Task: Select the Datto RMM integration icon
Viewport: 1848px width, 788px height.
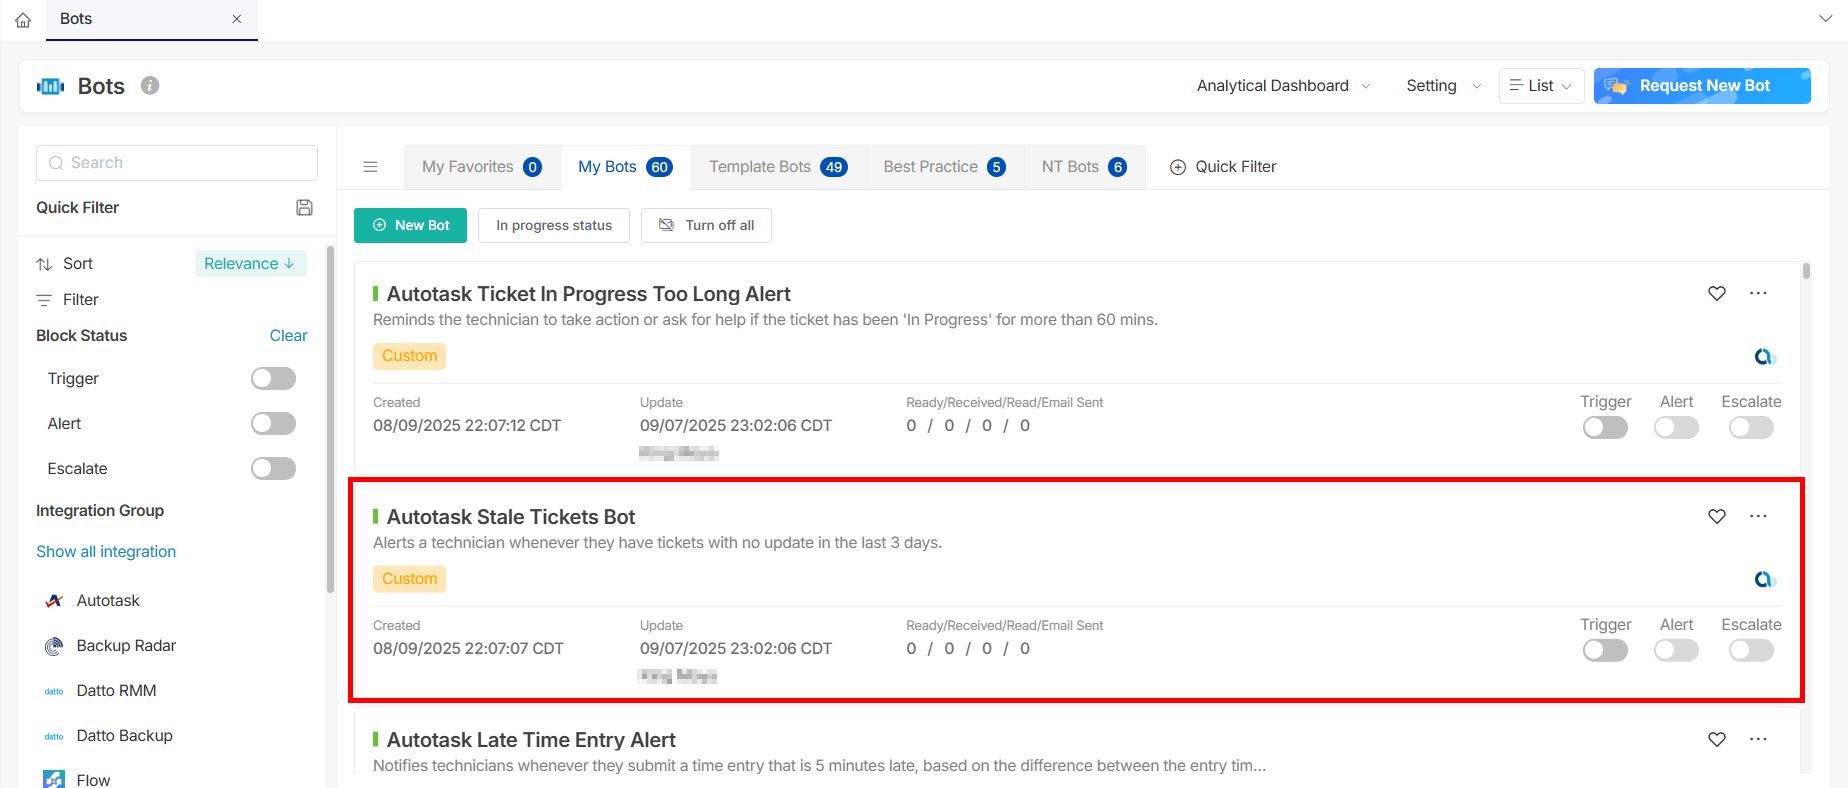Action: point(54,691)
